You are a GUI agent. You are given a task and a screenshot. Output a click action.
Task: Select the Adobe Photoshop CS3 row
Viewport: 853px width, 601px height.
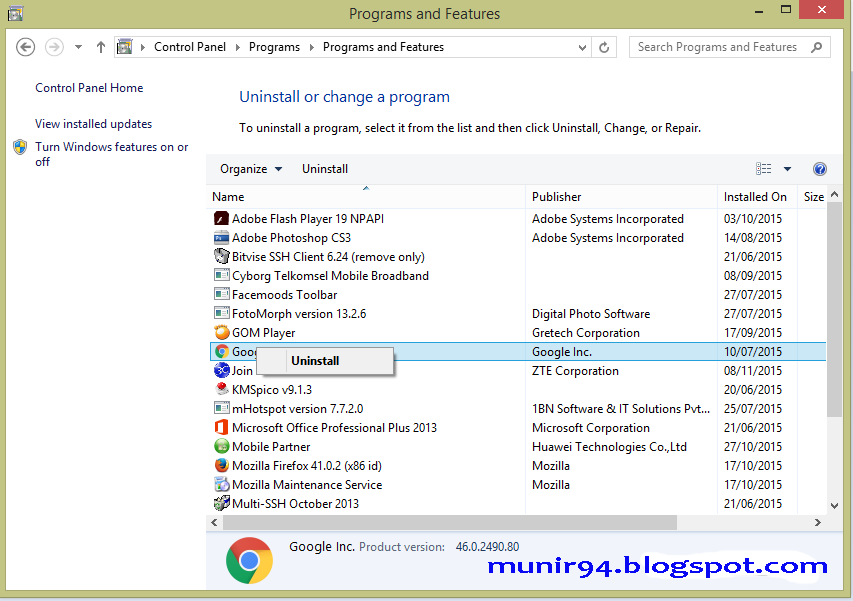pos(518,238)
